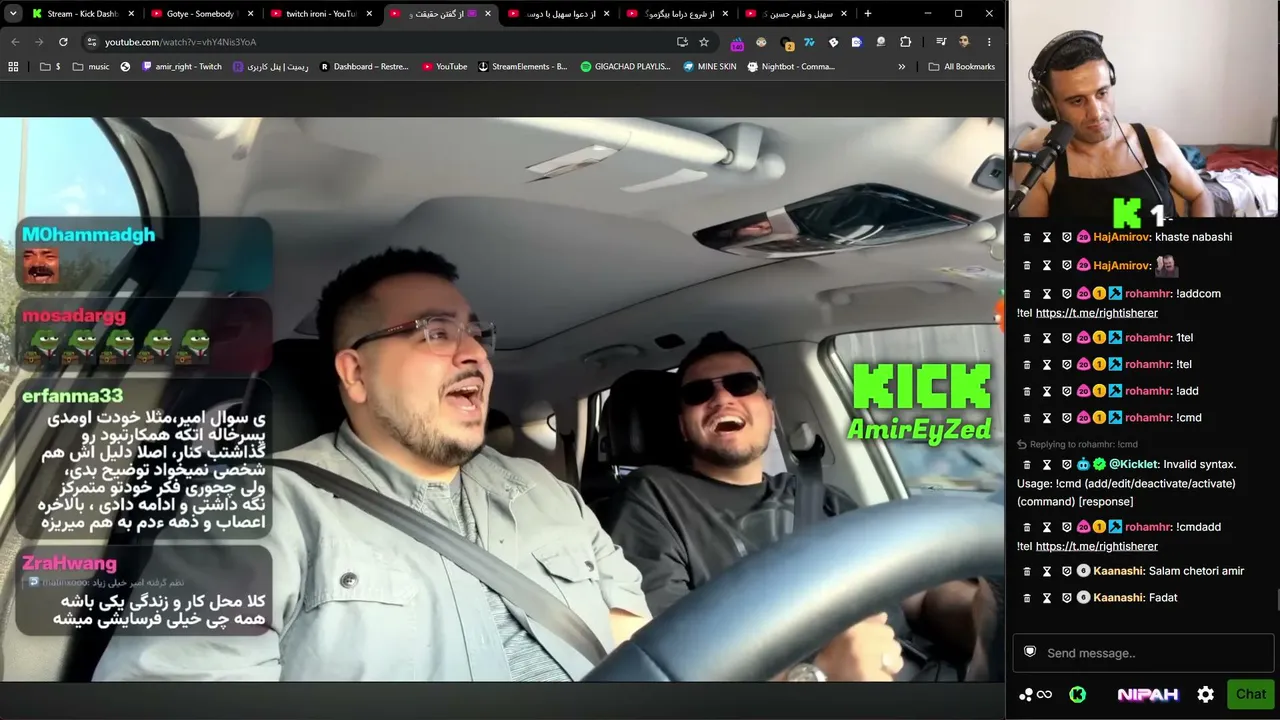
Task: Open the amir_right - Twitch bookmark
Action: (182, 67)
